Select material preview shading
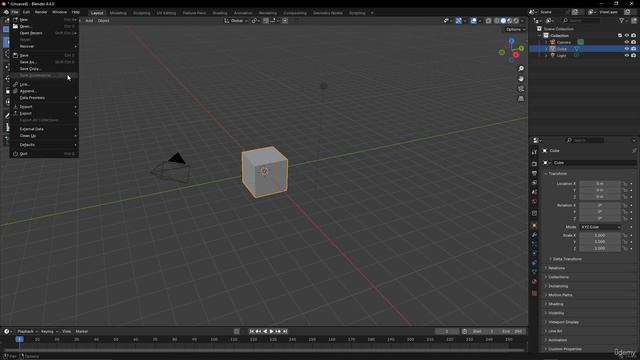Image resolution: width=640 pixels, height=360 pixels. pyautogui.click(x=510, y=21)
